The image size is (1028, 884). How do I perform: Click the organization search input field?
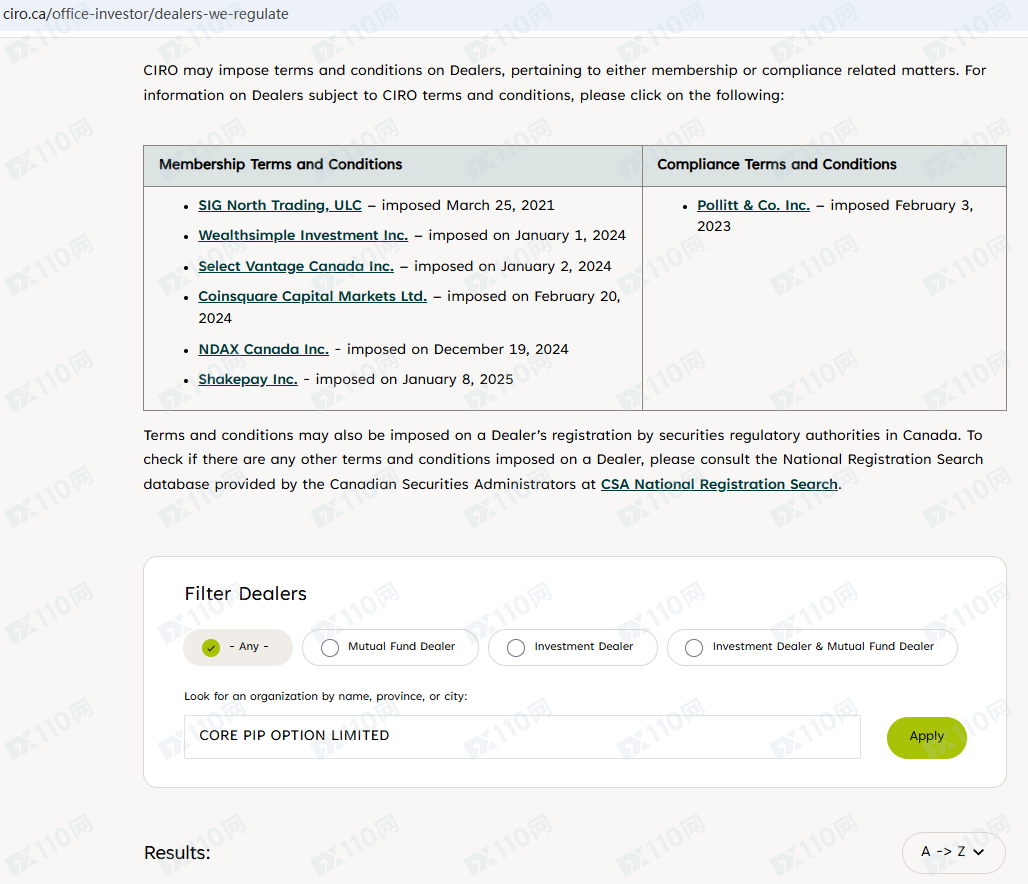[x=522, y=736]
